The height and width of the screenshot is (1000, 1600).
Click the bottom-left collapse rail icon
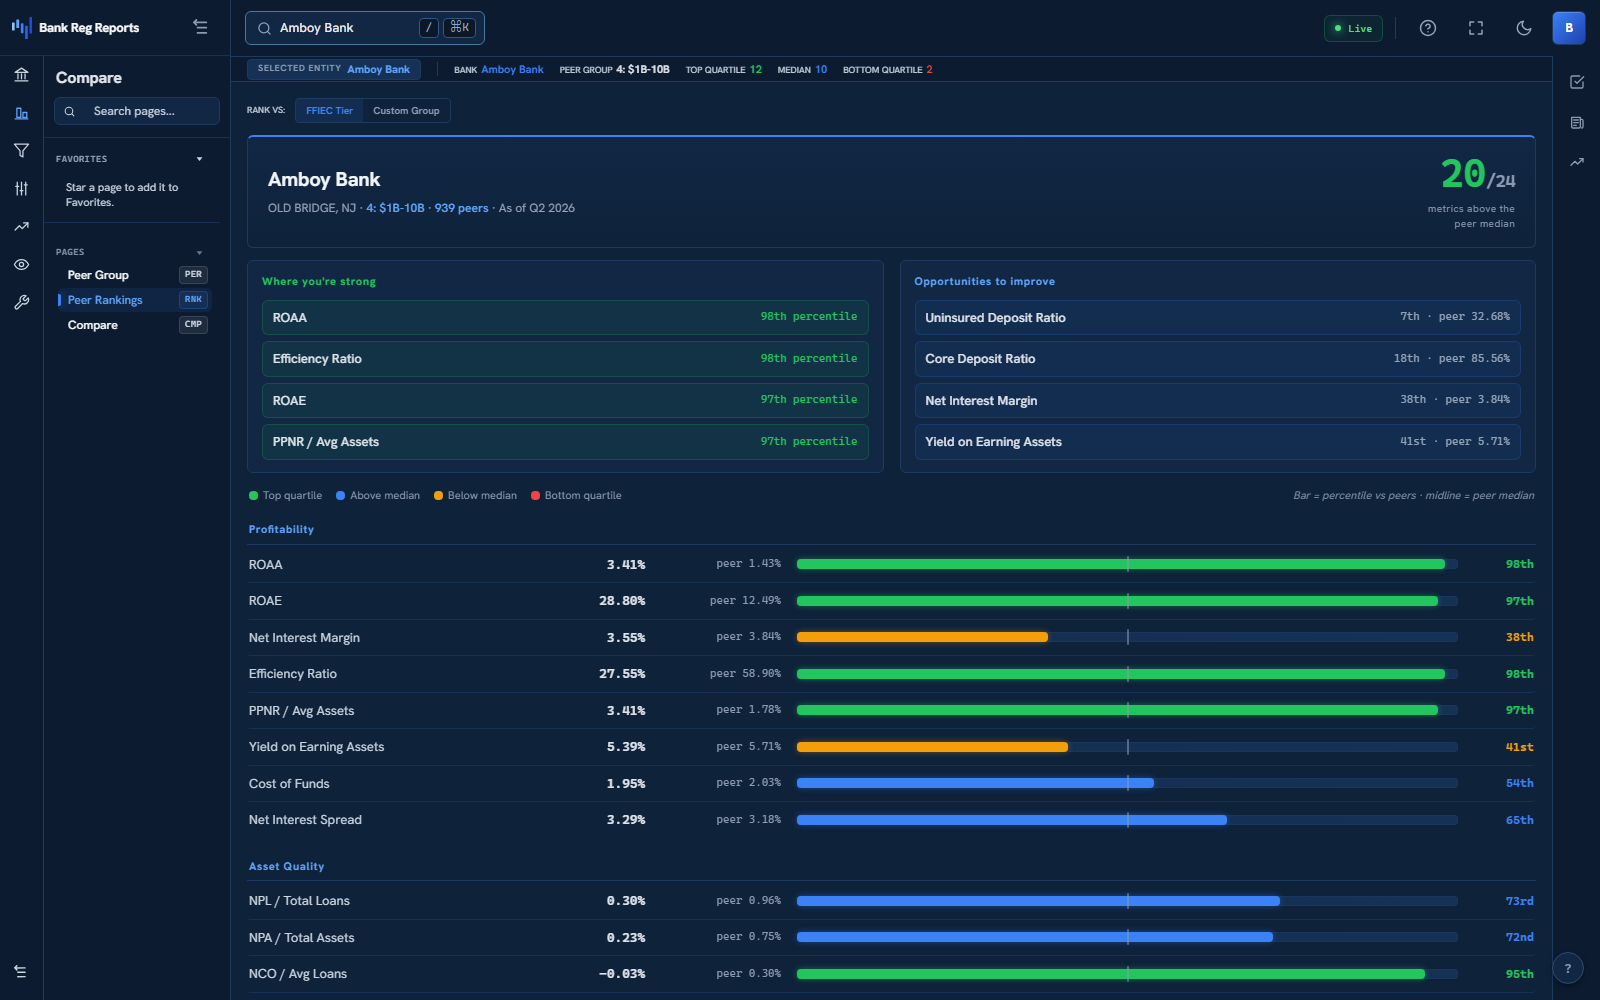[20, 972]
